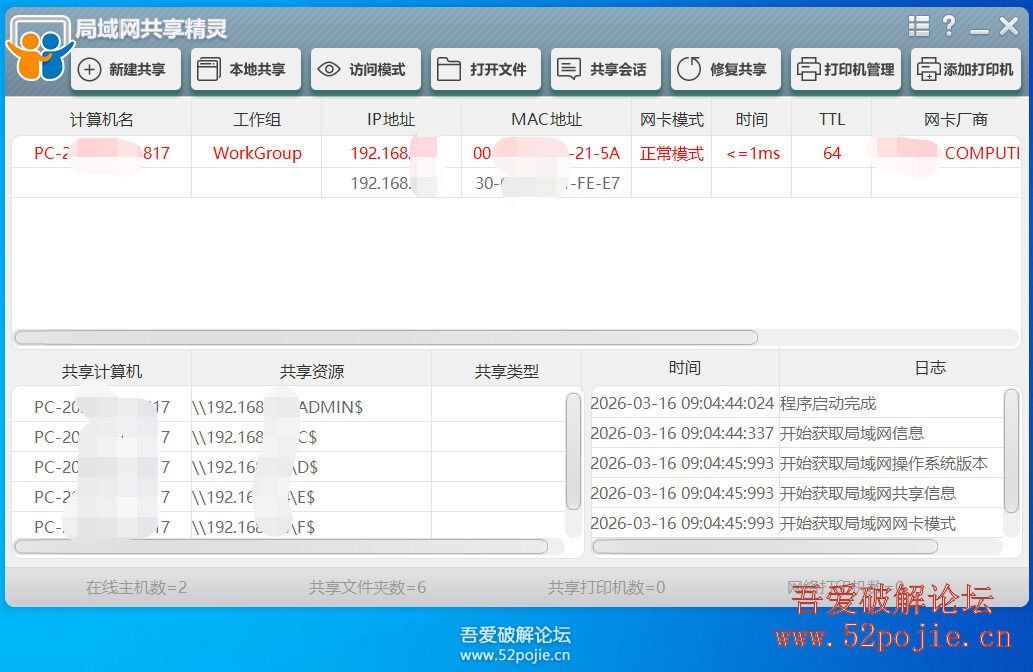Select the ADMIN$ shared resource entry
The height and width of the screenshot is (672, 1033).
(290, 406)
